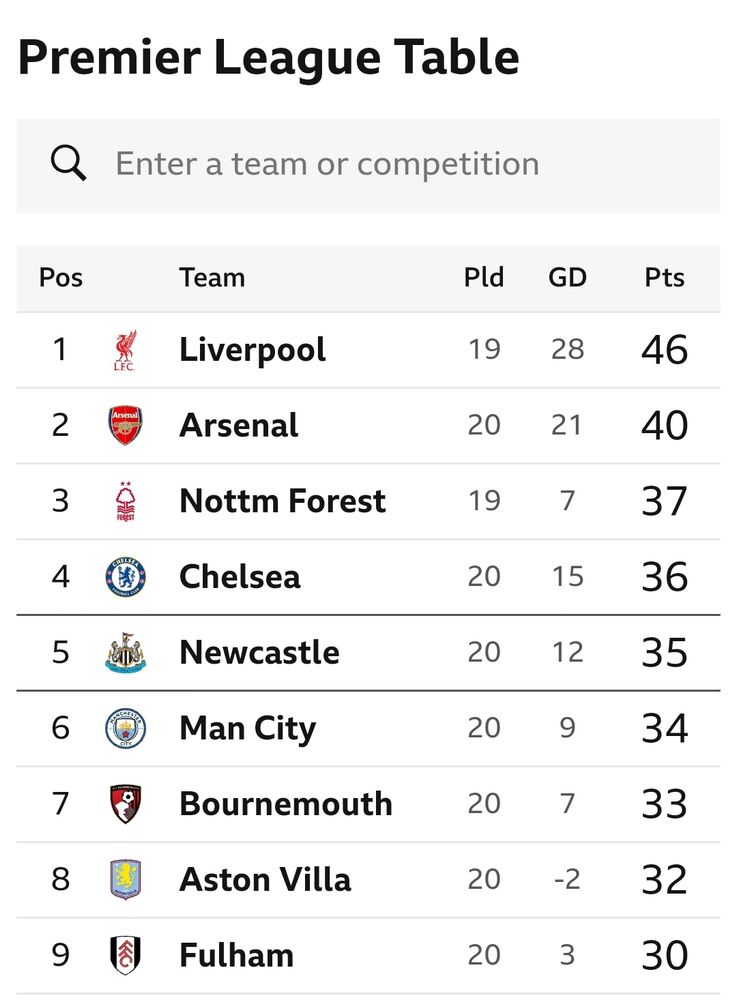
Task: Click the Liverpool club crest
Action: 125,350
